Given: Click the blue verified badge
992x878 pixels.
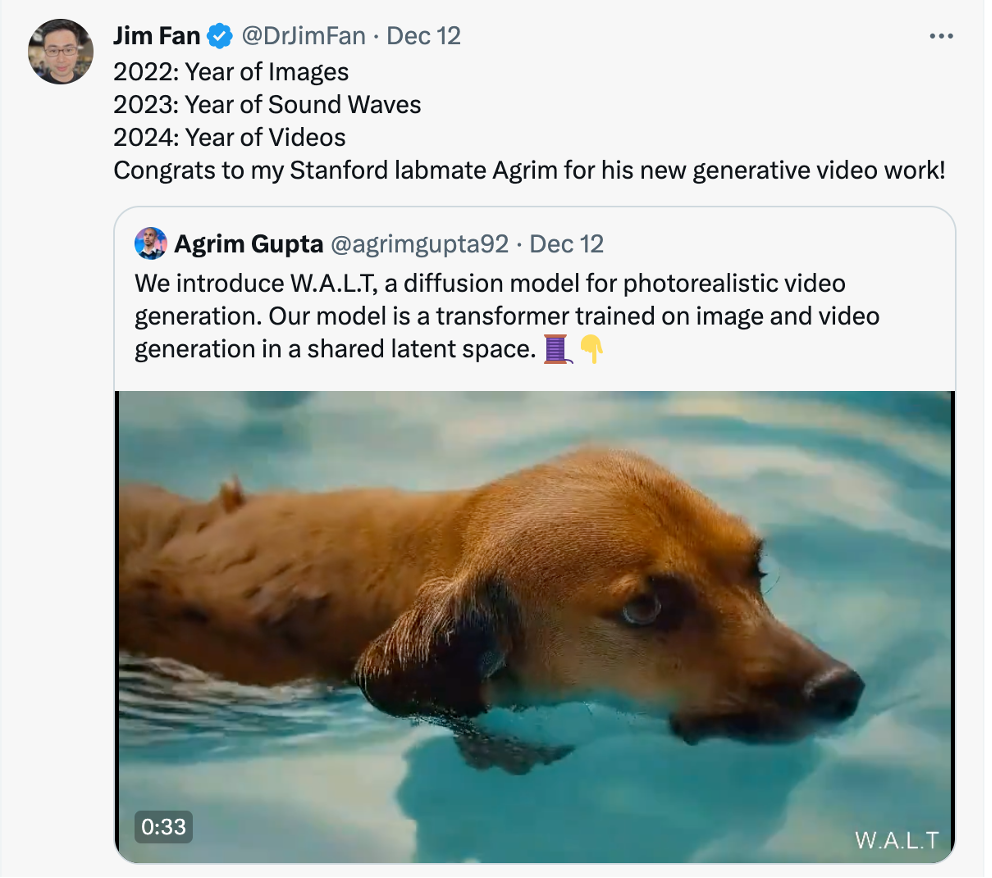Looking at the screenshot, I should click(220, 36).
